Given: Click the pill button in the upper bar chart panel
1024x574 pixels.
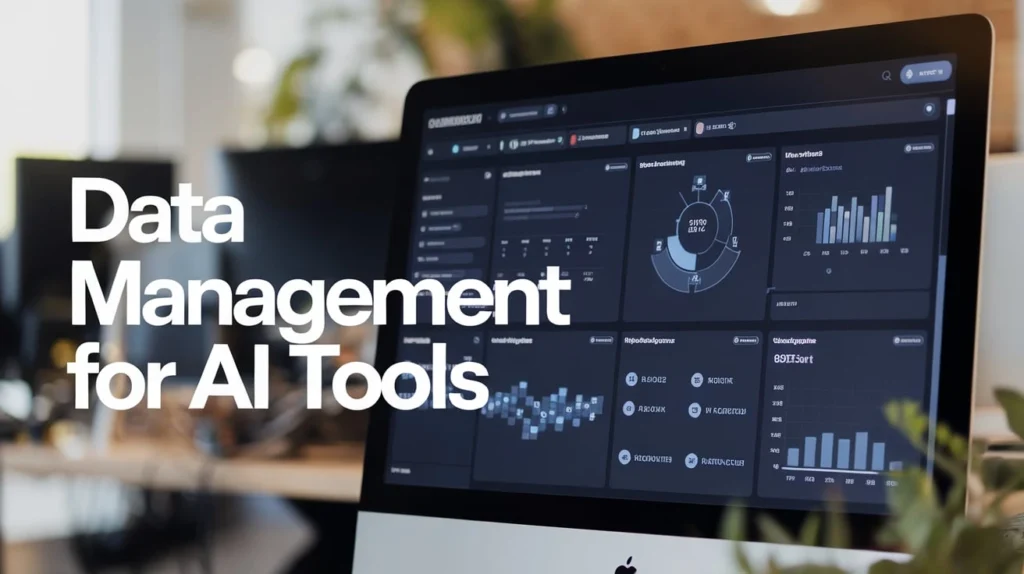Looking at the screenshot, I should [x=918, y=148].
